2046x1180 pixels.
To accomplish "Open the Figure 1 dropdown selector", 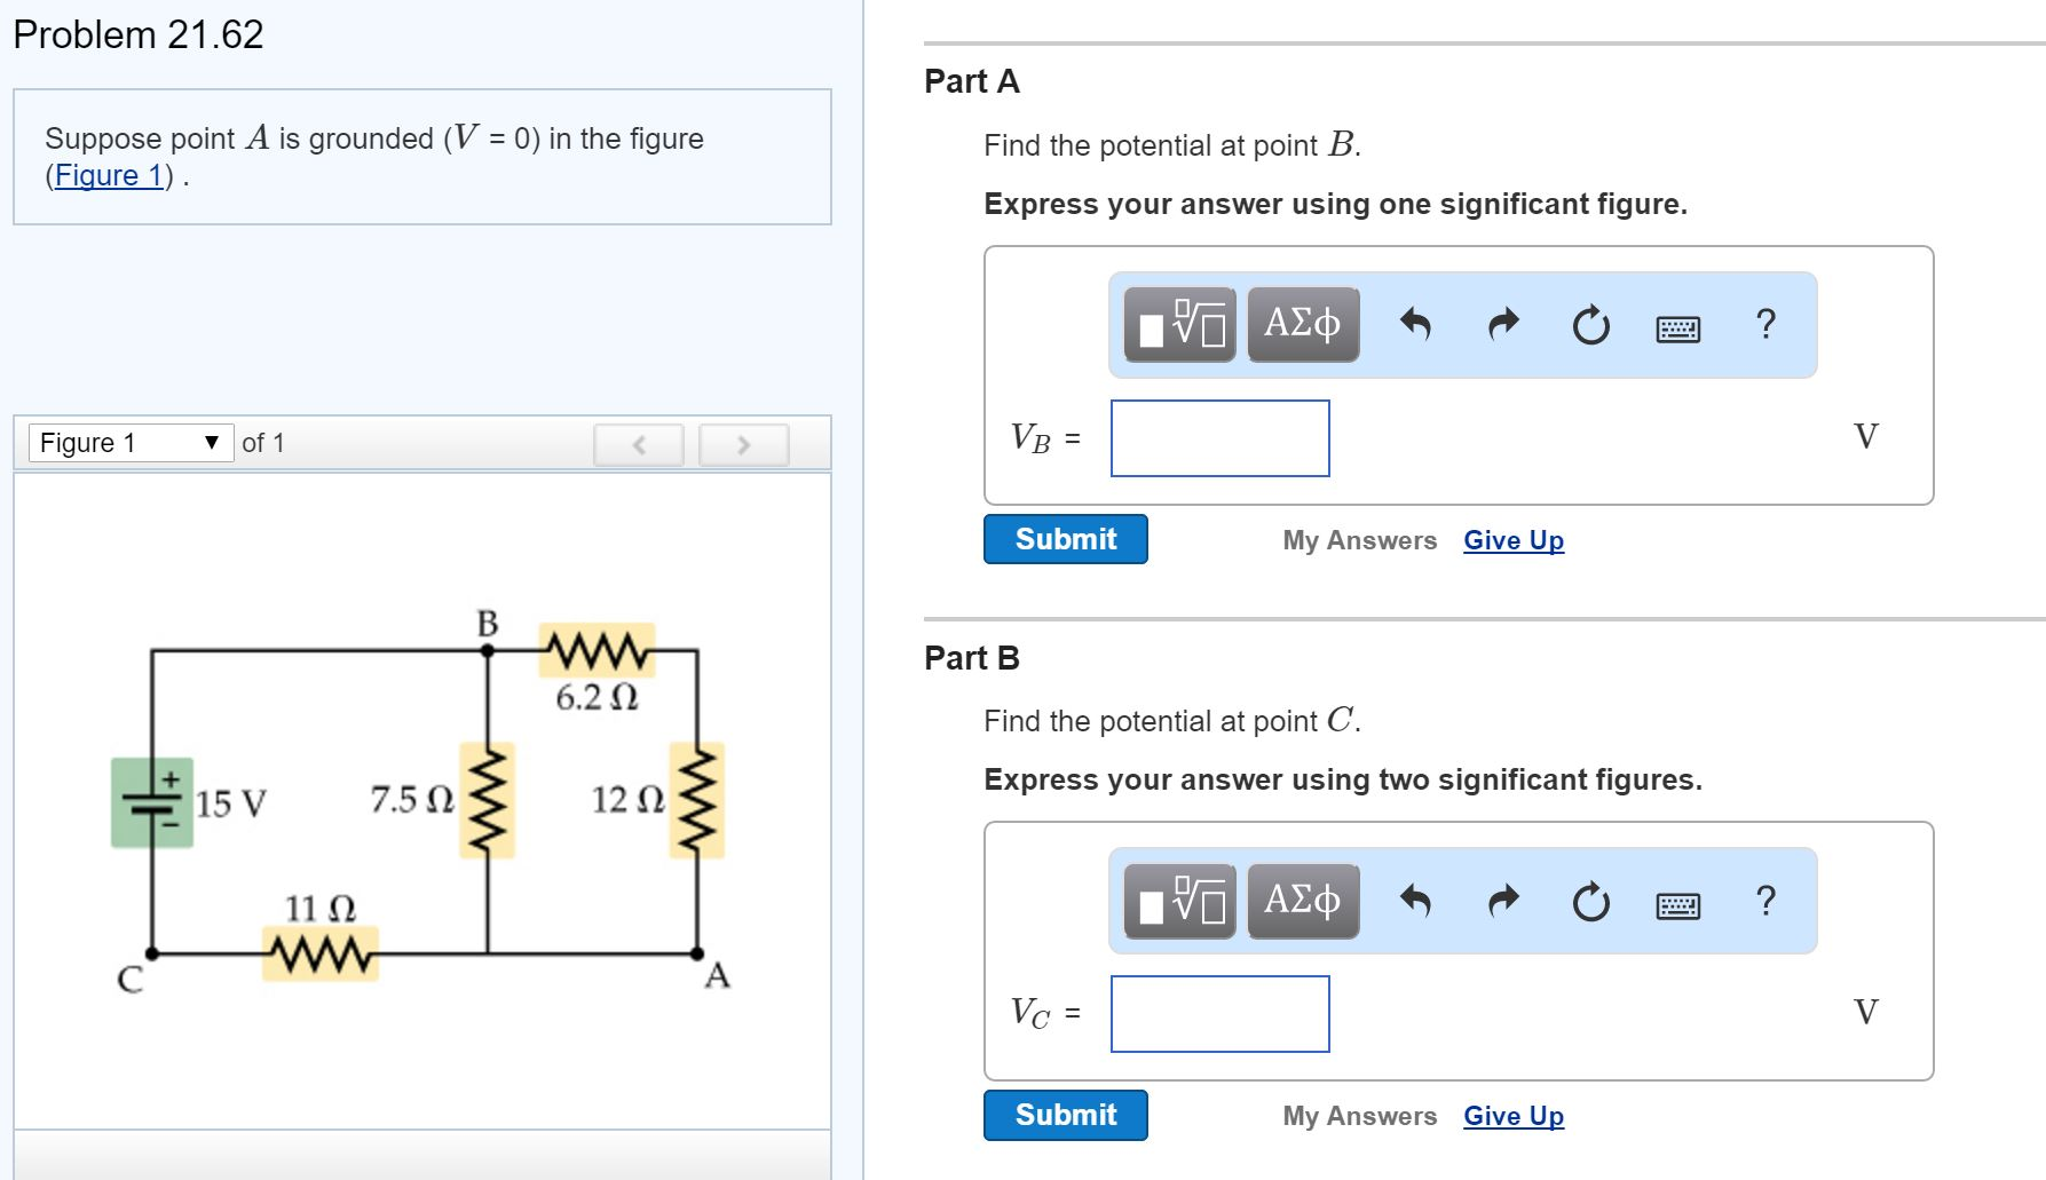I will (x=131, y=442).
